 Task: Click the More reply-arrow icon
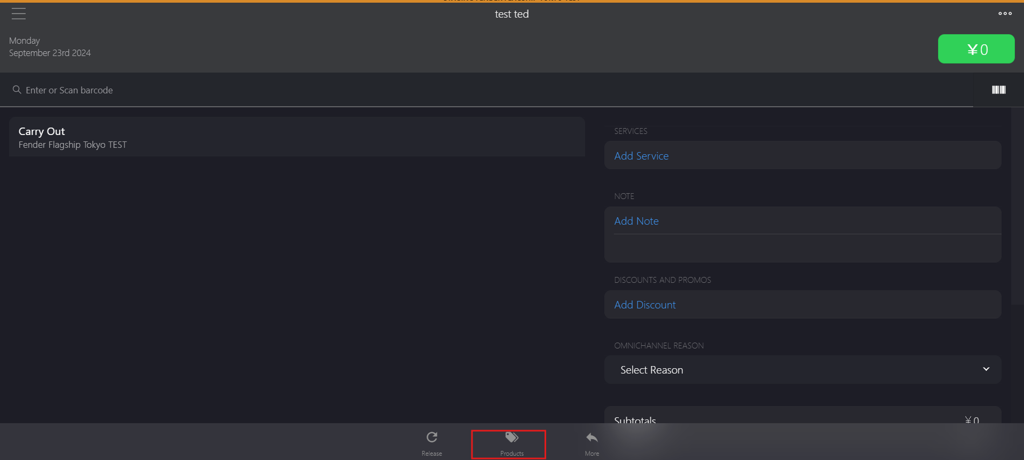point(592,438)
